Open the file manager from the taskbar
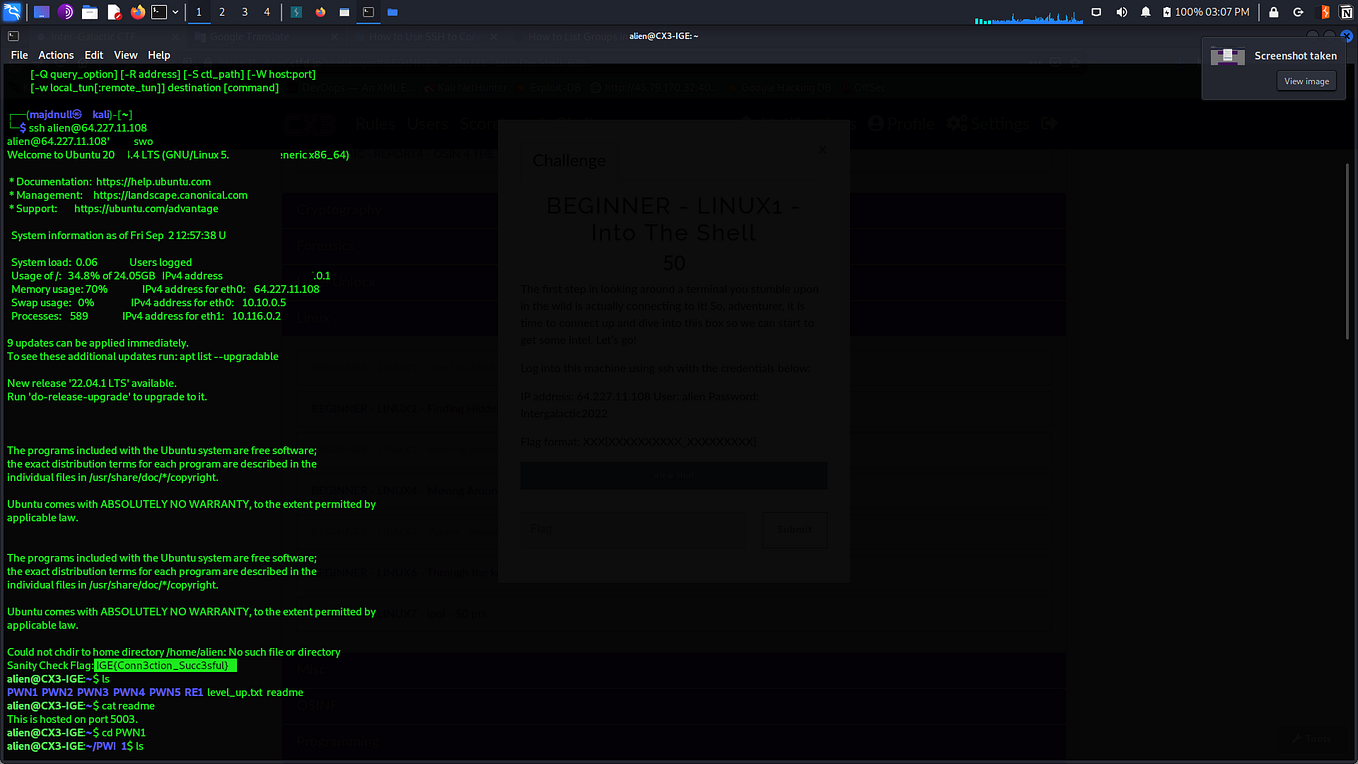The height and width of the screenshot is (764, 1358). 90,12
